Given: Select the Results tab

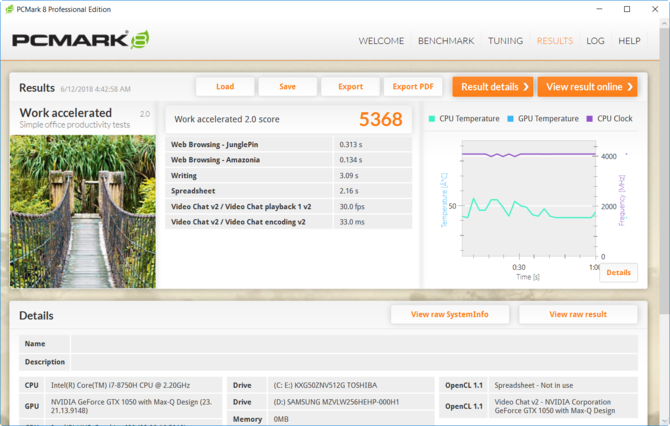Looking at the screenshot, I should pyautogui.click(x=555, y=41).
